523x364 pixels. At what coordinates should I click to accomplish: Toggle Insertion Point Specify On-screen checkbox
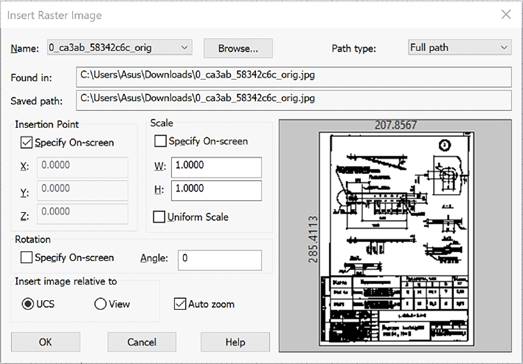coord(27,142)
